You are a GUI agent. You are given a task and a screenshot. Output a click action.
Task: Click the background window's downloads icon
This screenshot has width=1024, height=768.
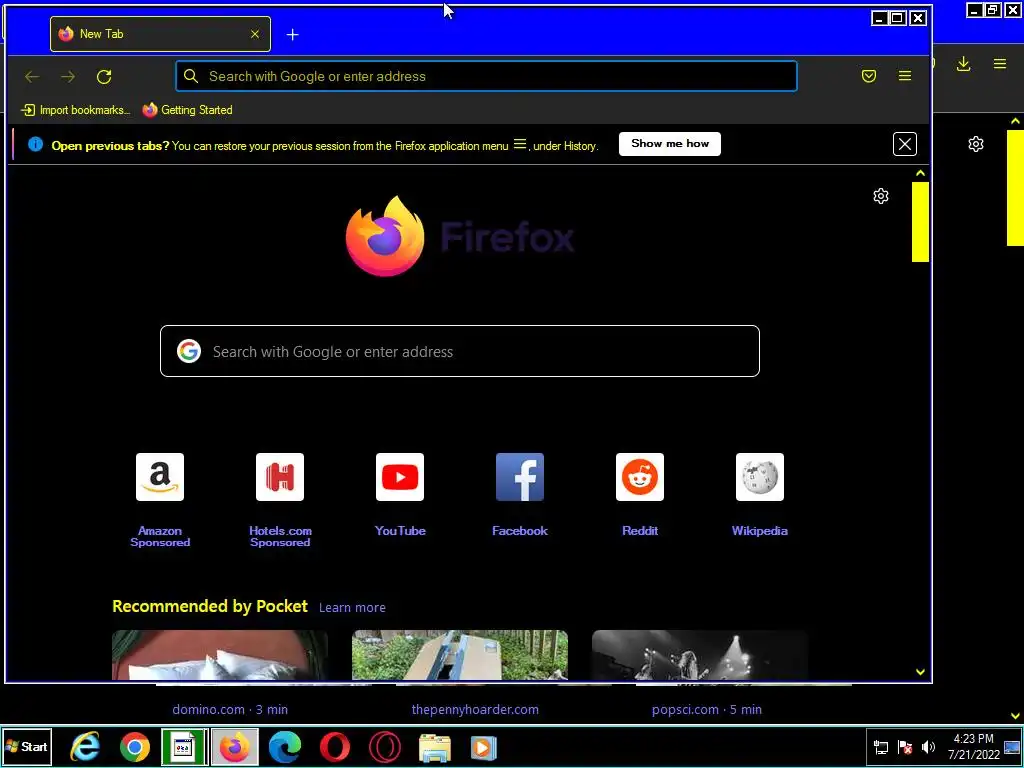click(x=963, y=63)
